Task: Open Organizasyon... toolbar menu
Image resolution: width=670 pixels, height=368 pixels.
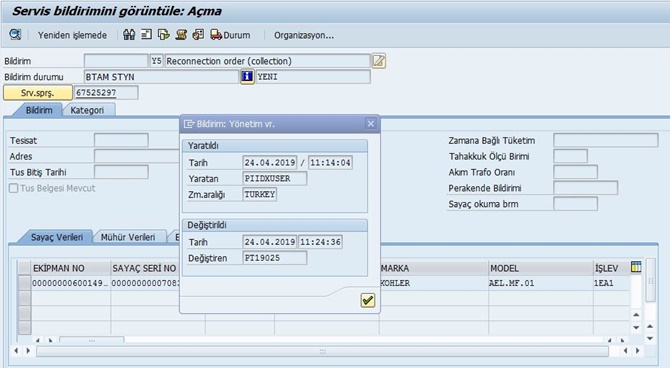Action: pos(304,35)
